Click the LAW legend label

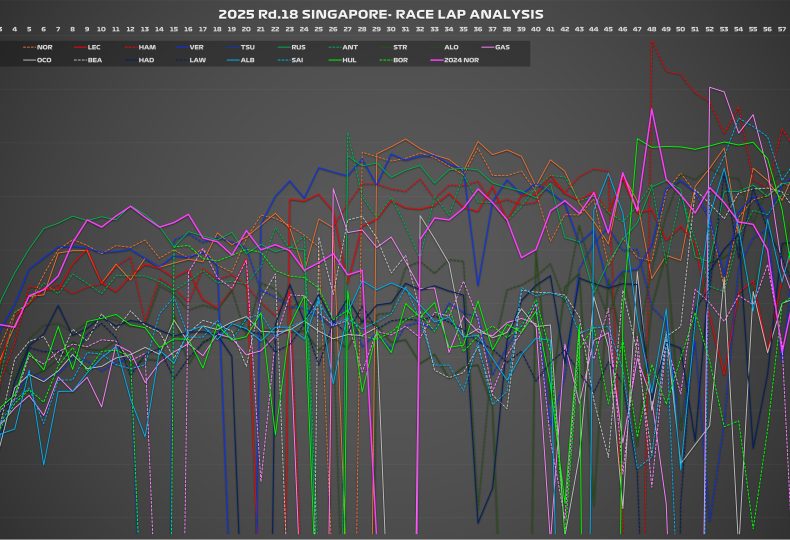click(x=198, y=60)
